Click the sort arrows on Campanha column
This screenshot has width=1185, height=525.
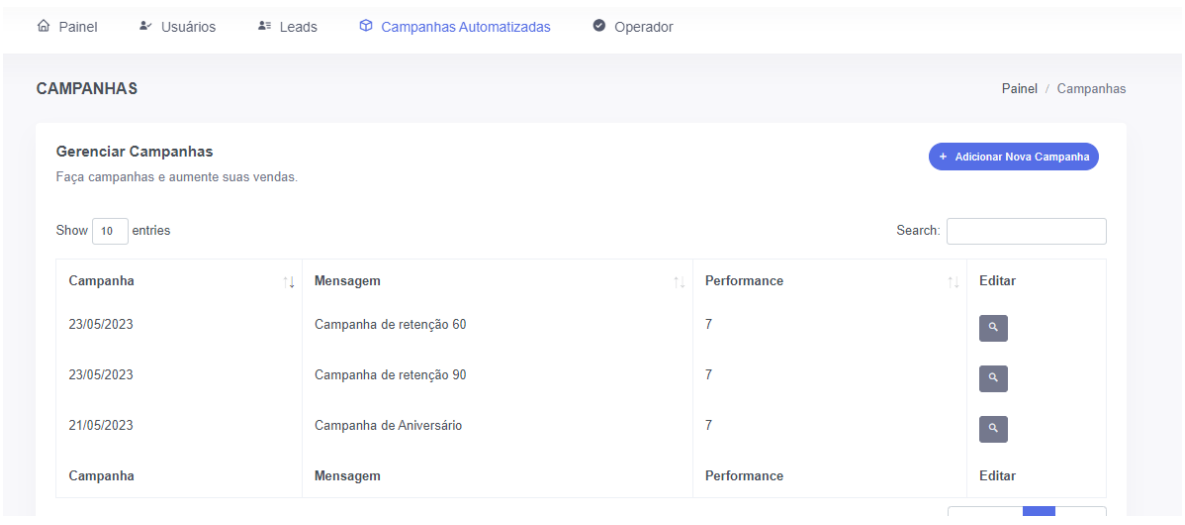(x=290, y=283)
